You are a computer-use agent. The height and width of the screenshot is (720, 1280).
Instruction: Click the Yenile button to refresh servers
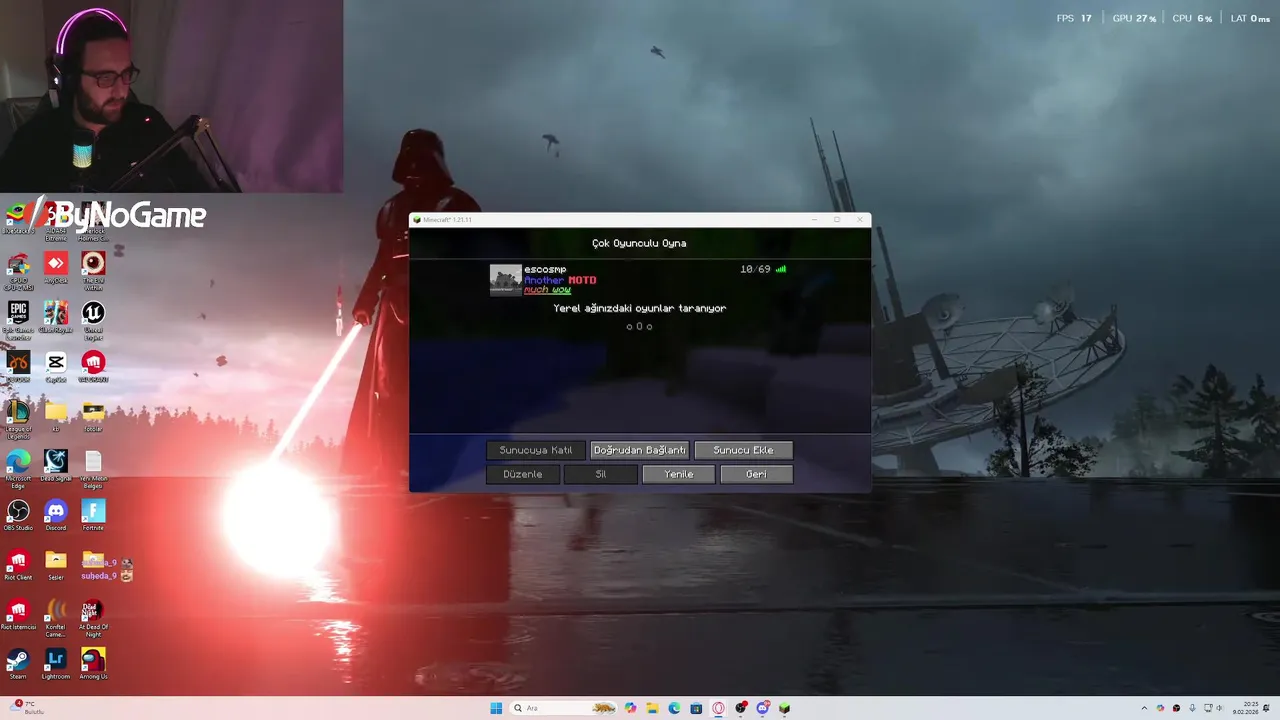(679, 474)
